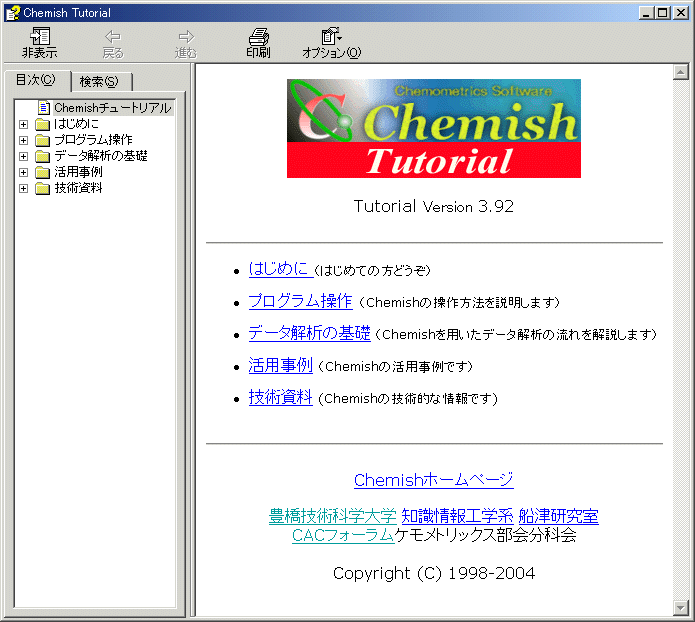Open the 豊橋技術科学大学 link
The height and width of the screenshot is (622, 695).
[x=333, y=516]
